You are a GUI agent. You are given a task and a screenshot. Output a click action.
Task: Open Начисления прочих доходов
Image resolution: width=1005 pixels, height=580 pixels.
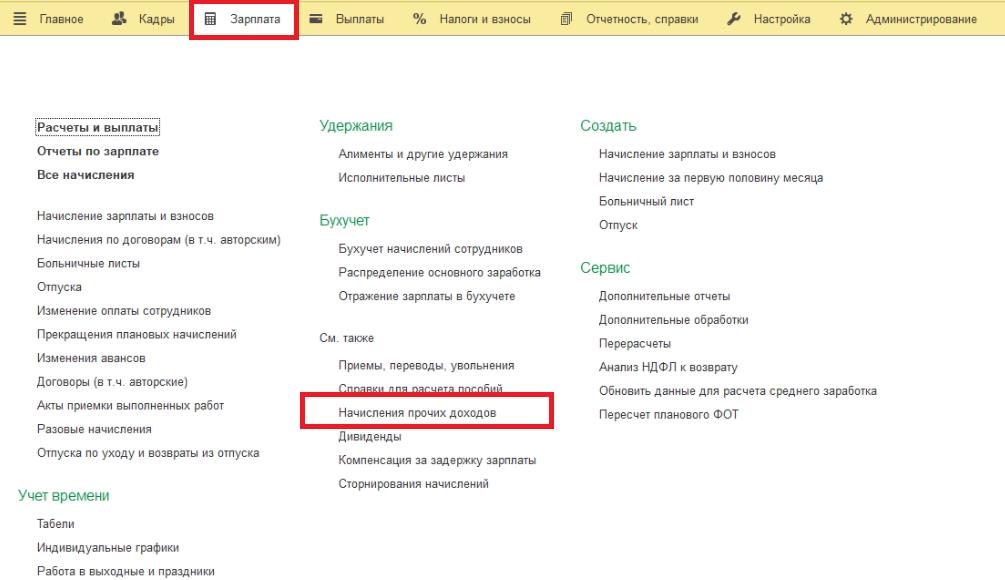[417, 413]
